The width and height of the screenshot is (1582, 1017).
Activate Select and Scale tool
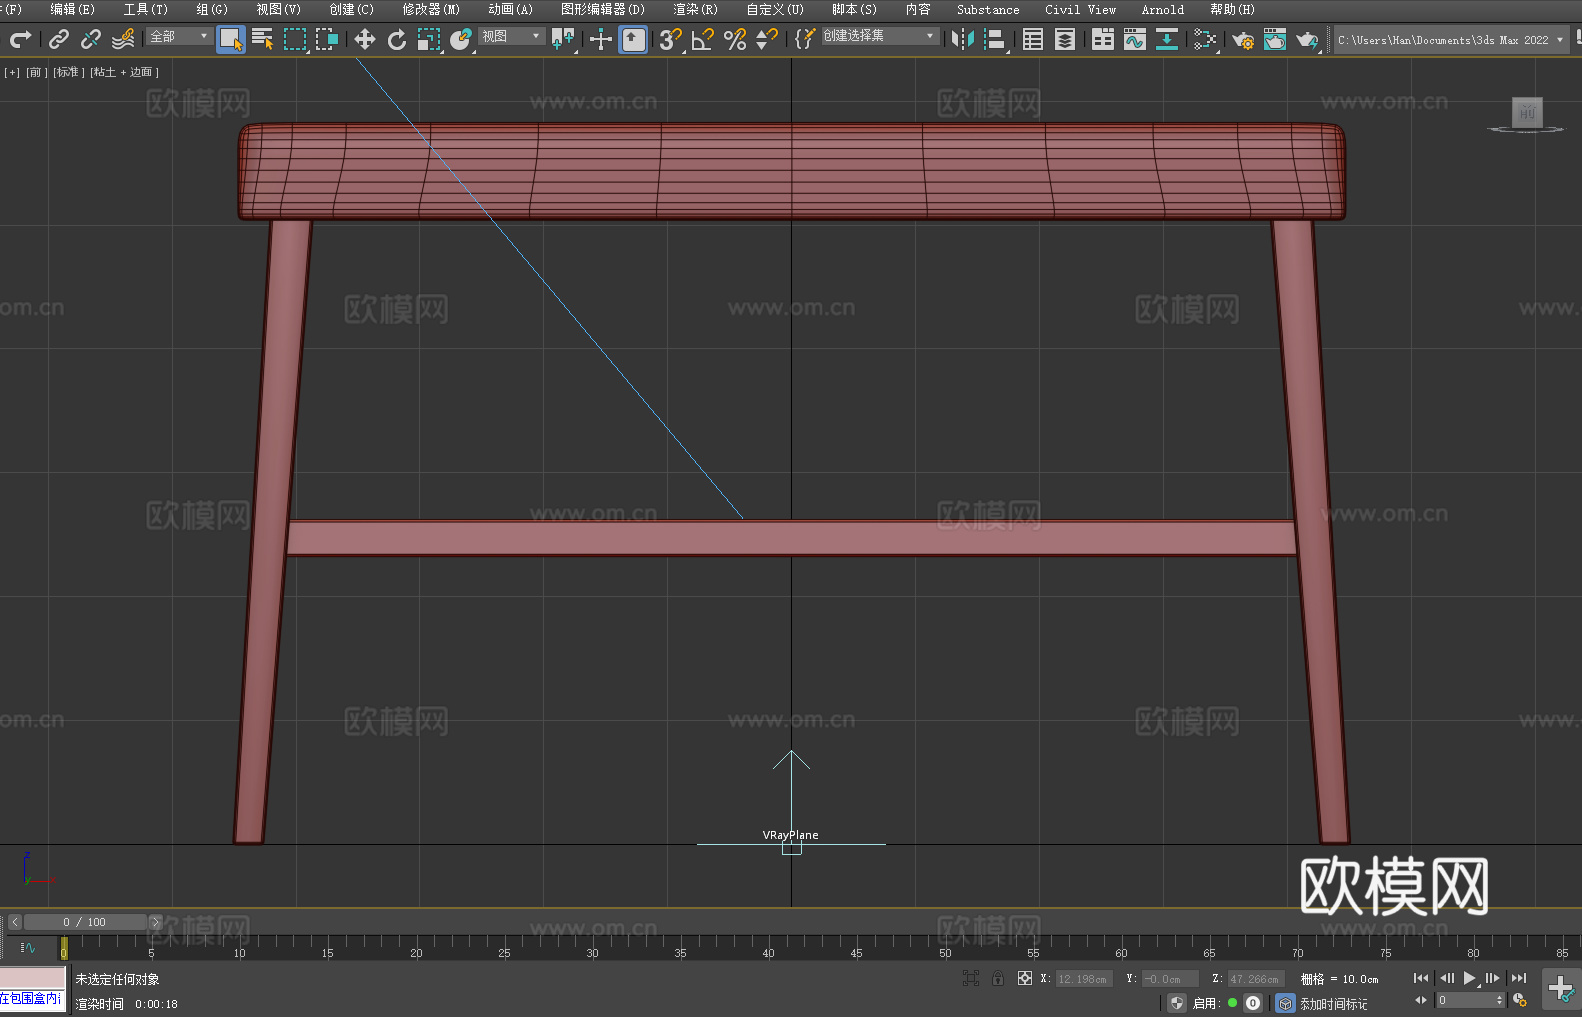tap(429, 39)
